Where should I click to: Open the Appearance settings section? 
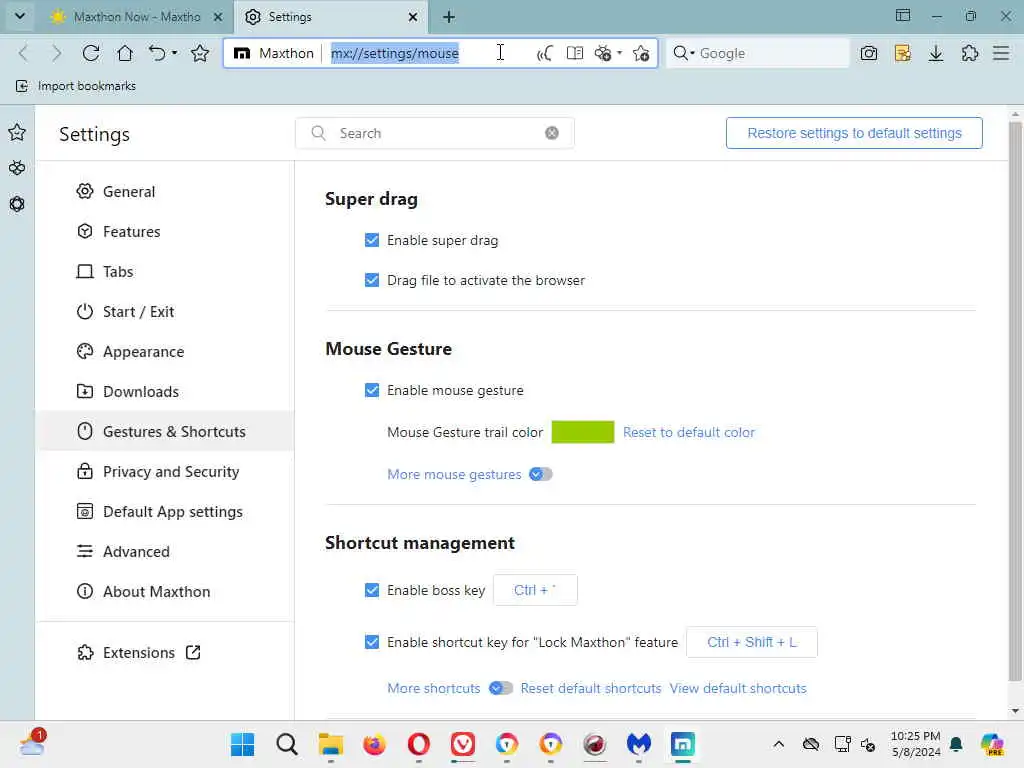coord(165,352)
